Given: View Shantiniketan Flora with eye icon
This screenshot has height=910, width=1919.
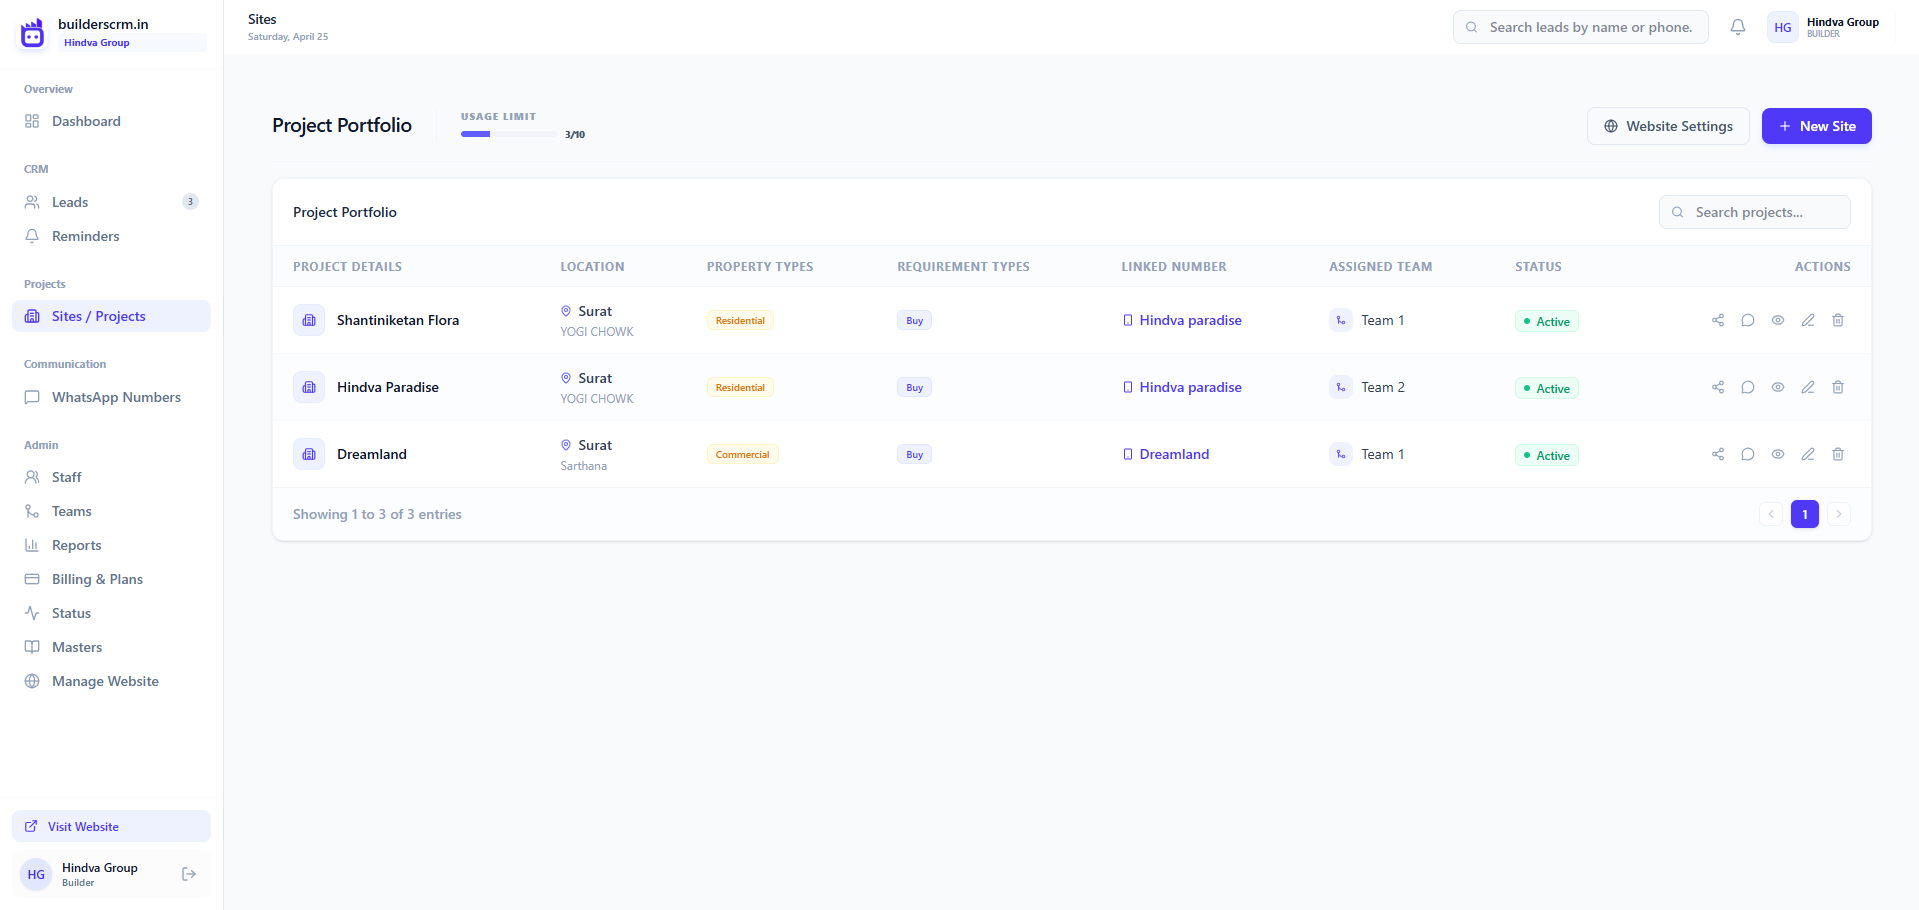Looking at the screenshot, I should pos(1778,320).
